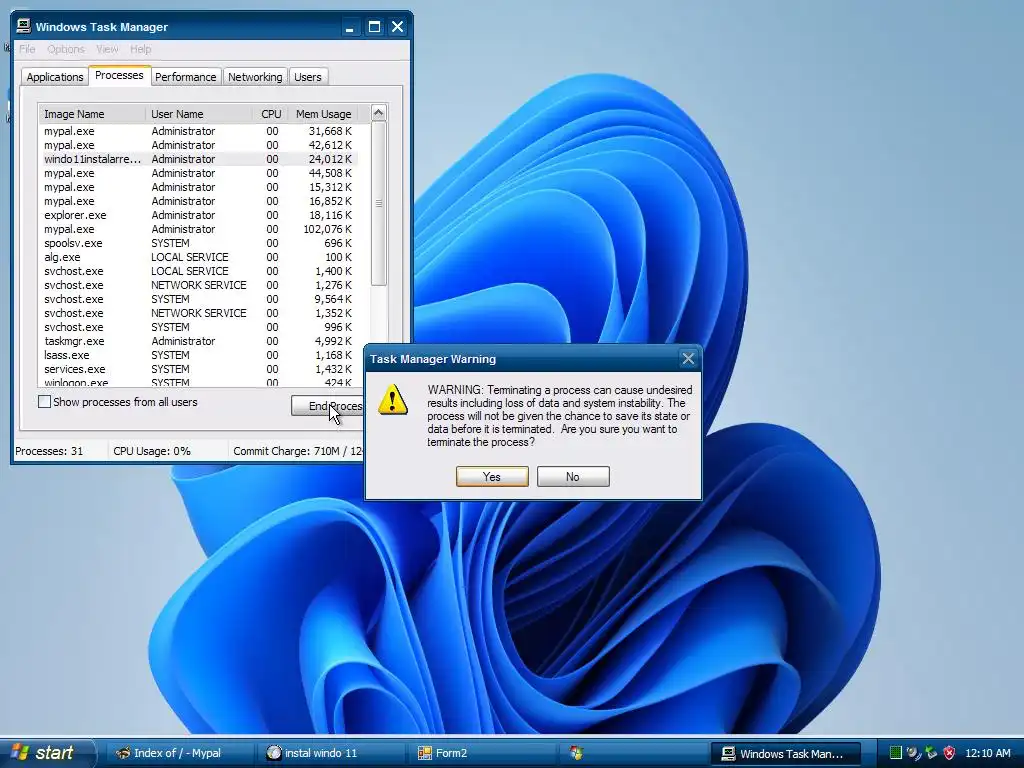The height and width of the screenshot is (768, 1024).
Task: Select the taskmgr.exe process
Action: 198,341
